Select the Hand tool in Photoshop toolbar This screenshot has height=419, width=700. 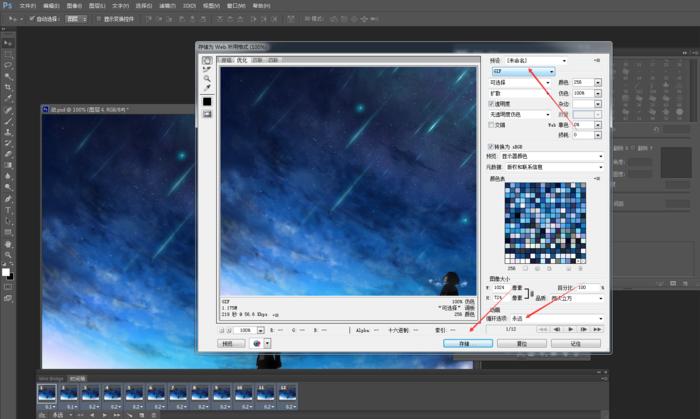click(x=8, y=244)
